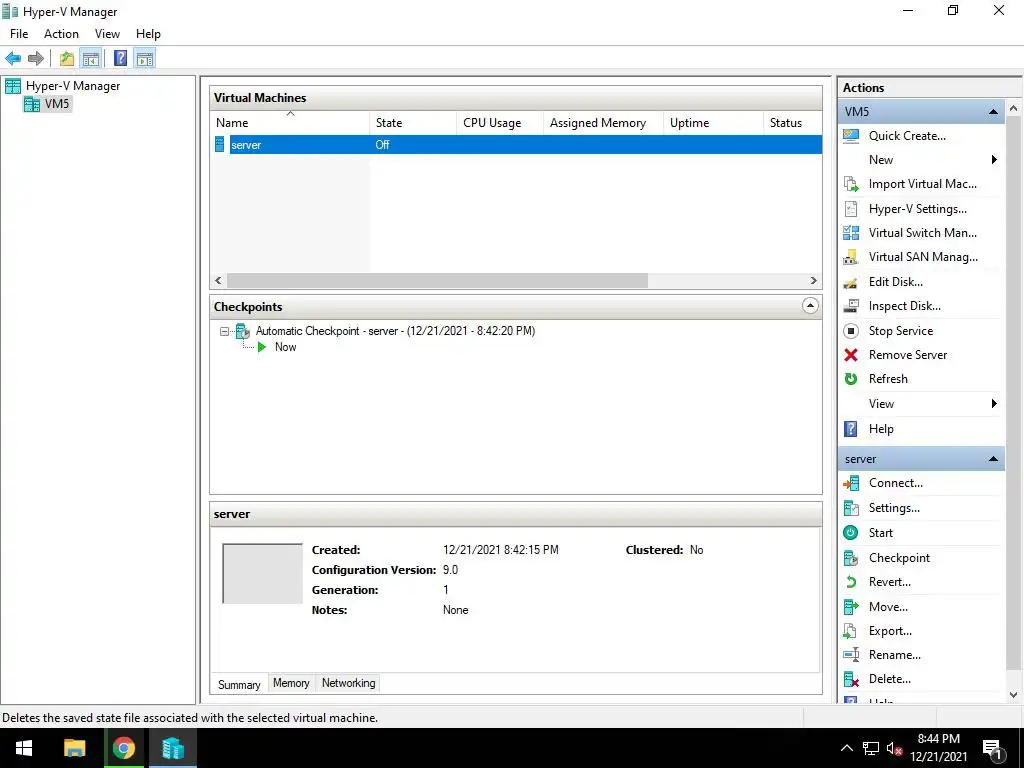The width and height of the screenshot is (1024, 768).
Task: Click the Up one level folder icon
Action: coord(67,59)
